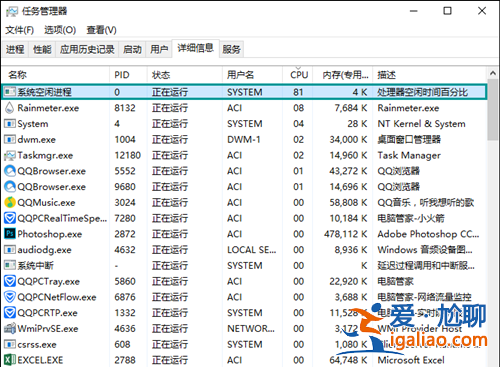The image size is (500, 367).
Task: Sort by the 内存(专用... column header
Action: tap(342, 75)
